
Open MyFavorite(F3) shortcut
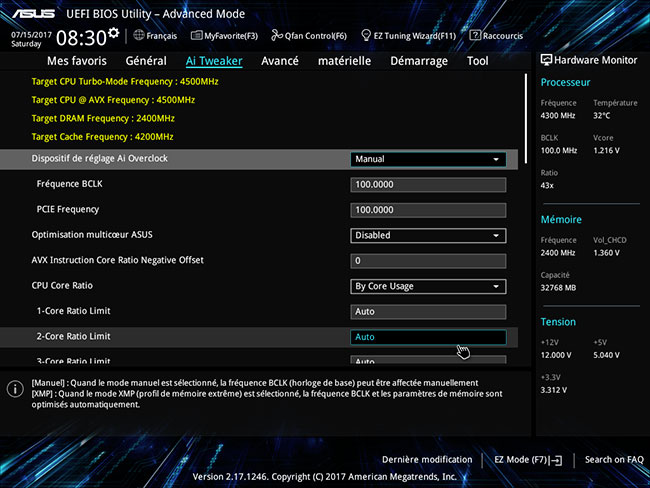[223, 36]
